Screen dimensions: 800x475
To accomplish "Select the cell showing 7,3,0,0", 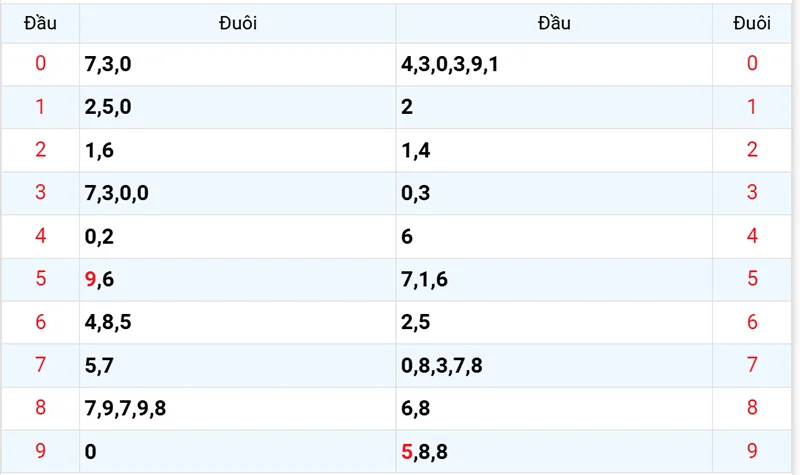I will (x=118, y=193).
